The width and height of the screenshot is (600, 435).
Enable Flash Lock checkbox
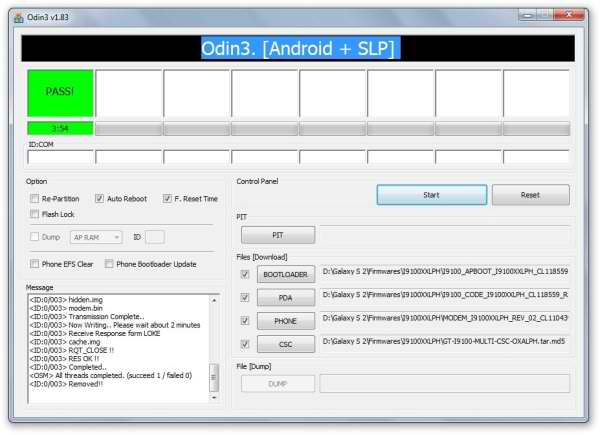click(x=34, y=214)
